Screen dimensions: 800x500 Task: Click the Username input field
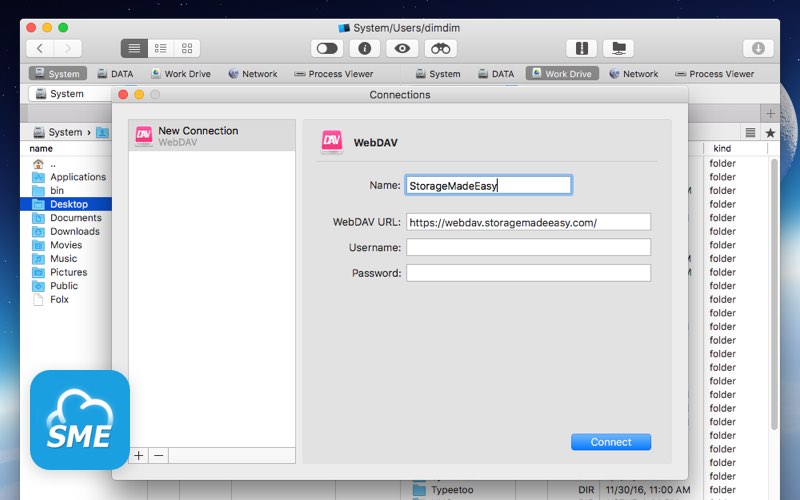tap(528, 247)
